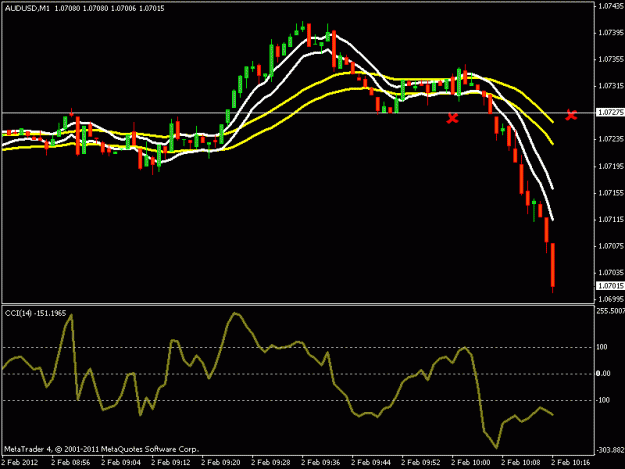The width and height of the screenshot is (625, 469).
Task: Click the CCI scale value -303.882
Action: 610,450
